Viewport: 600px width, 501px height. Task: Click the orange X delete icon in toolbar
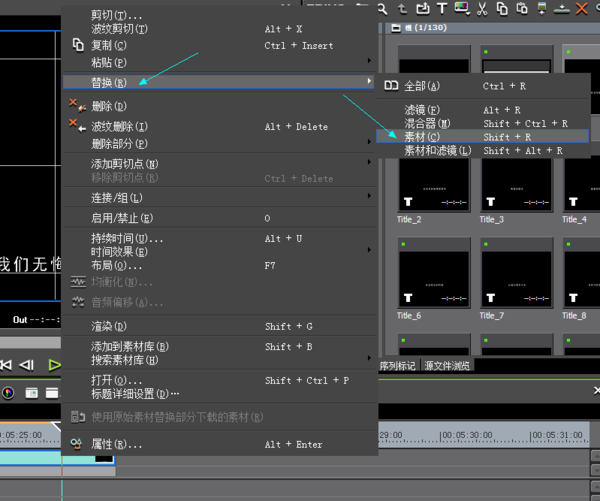[582, 8]
